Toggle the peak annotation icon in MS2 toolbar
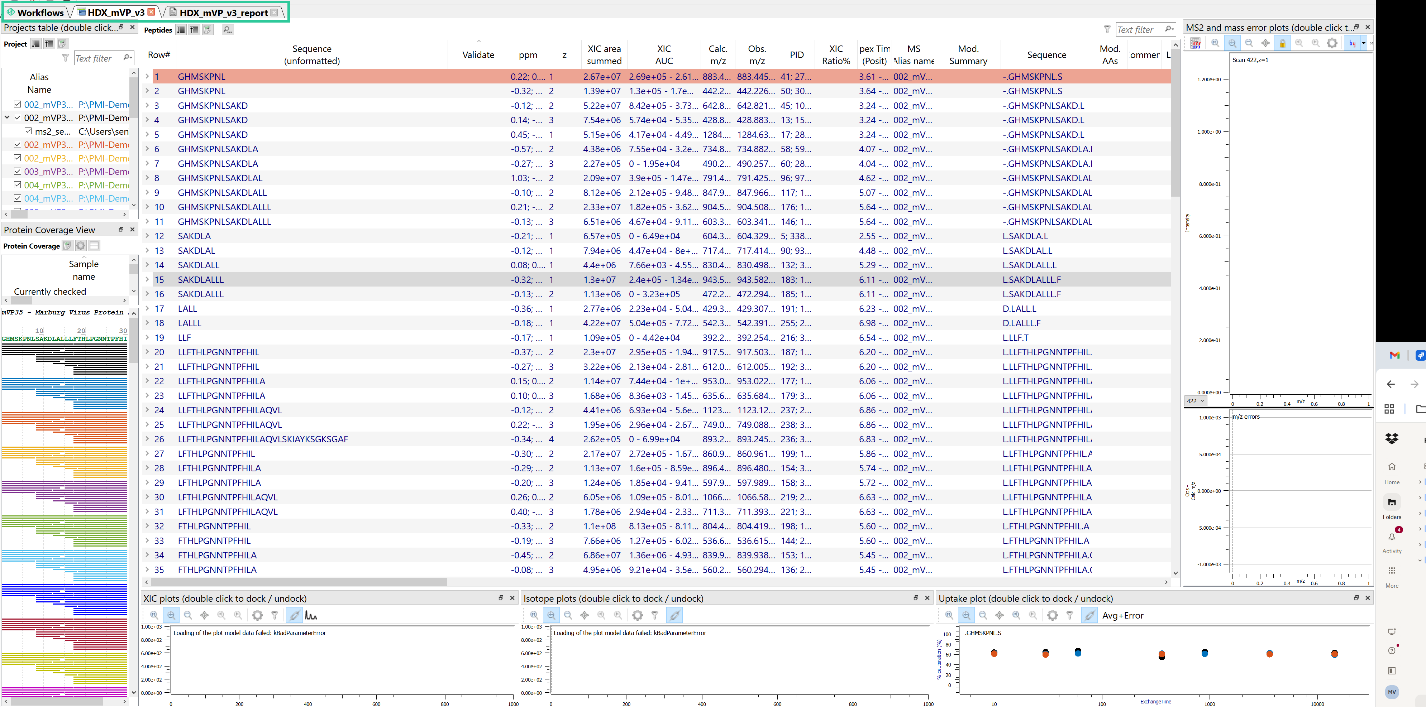The image size is (1426, 707). (x=1352, y=43)
